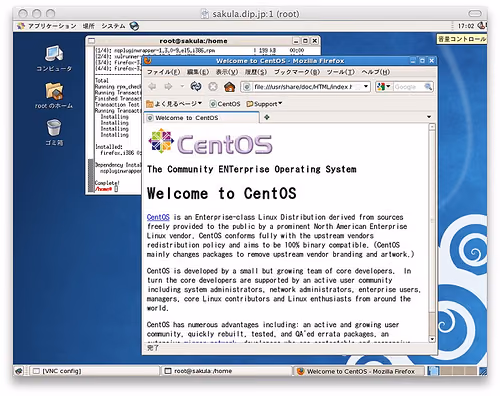The width and height of the screenshot is (500, 396).
Task: Focus the Firefox address bar
Action: click(x=305, y=87)
